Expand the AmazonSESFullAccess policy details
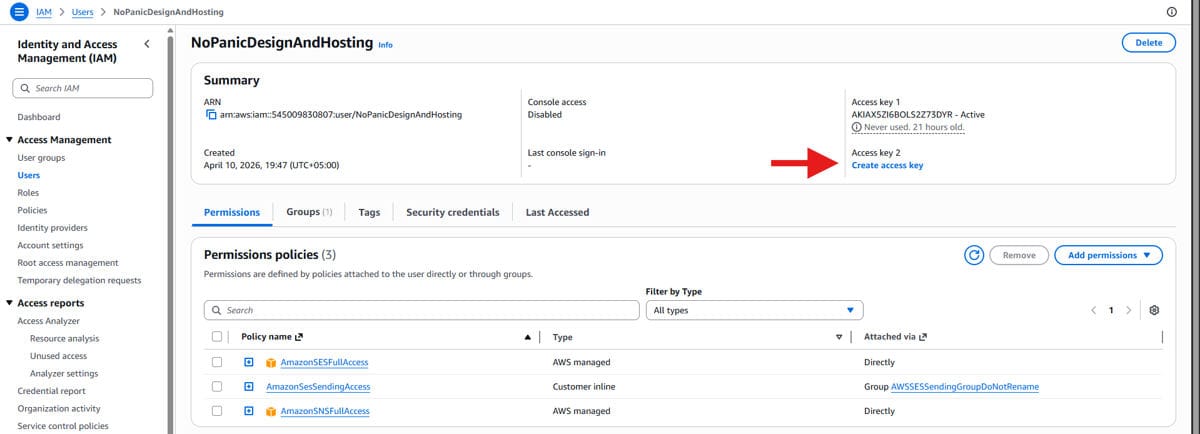Screen dimensions: 1200x434 point(249,362)
